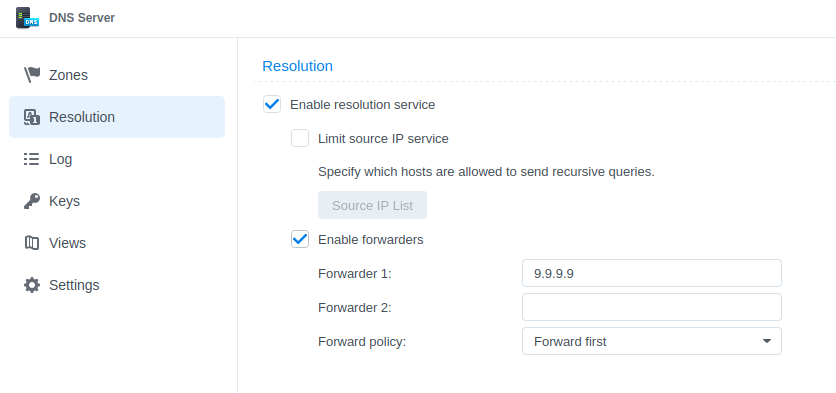836x393 pixels.
Task: Click the DNS Server app icon
Action: (27, 18)
